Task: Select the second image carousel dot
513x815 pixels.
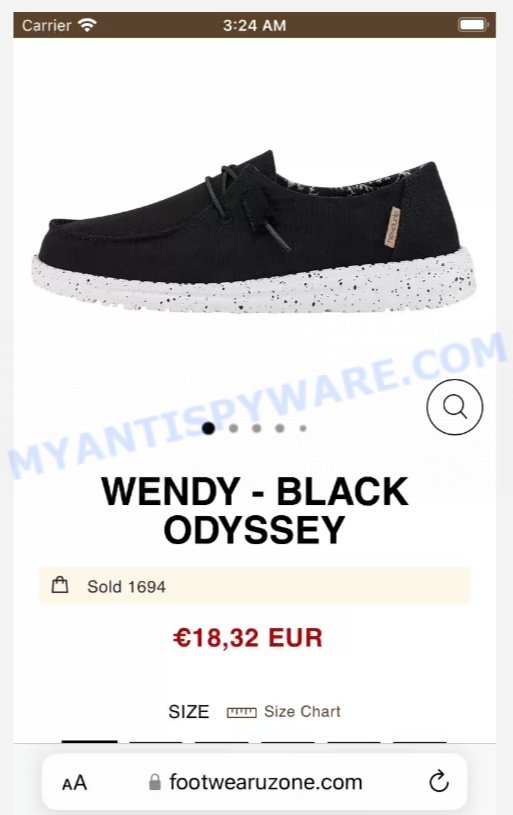Action: click(x=233, y=428)
